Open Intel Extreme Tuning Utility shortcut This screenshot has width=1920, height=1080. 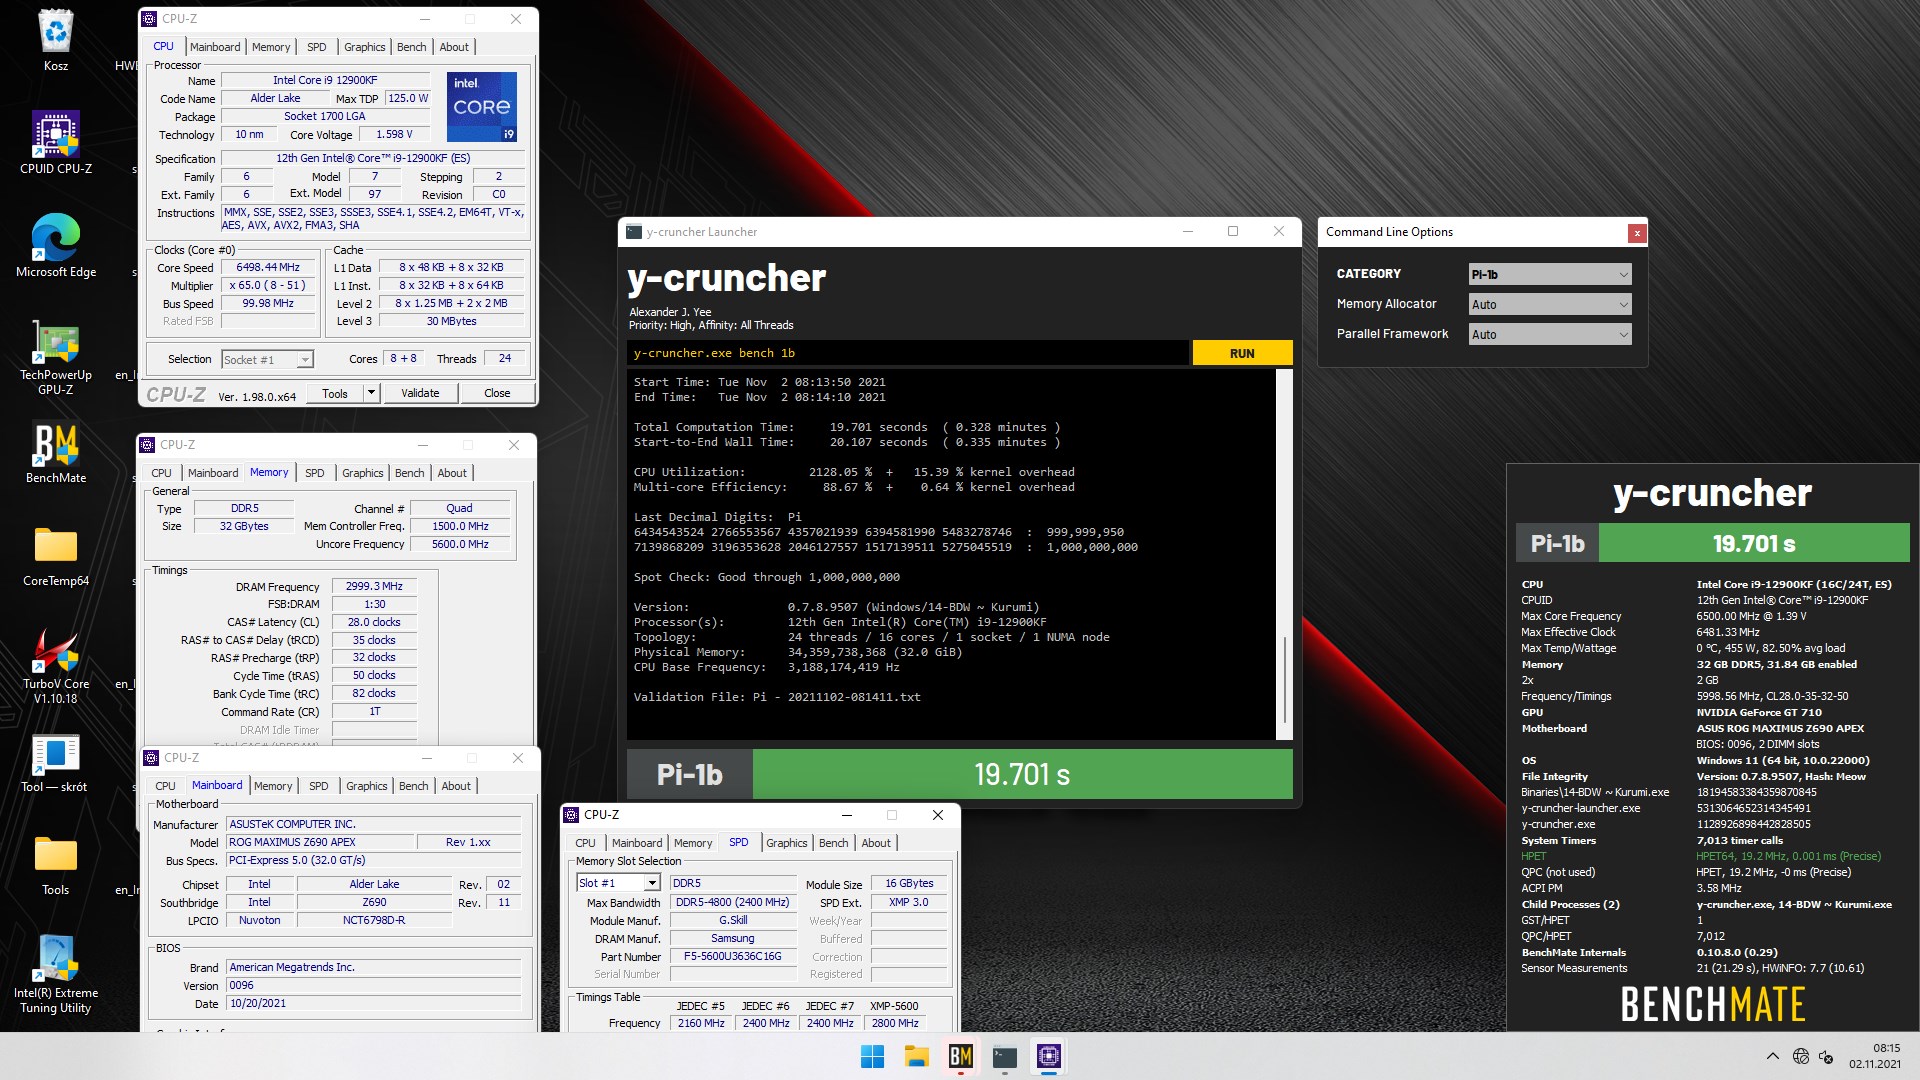pos(56,974)
